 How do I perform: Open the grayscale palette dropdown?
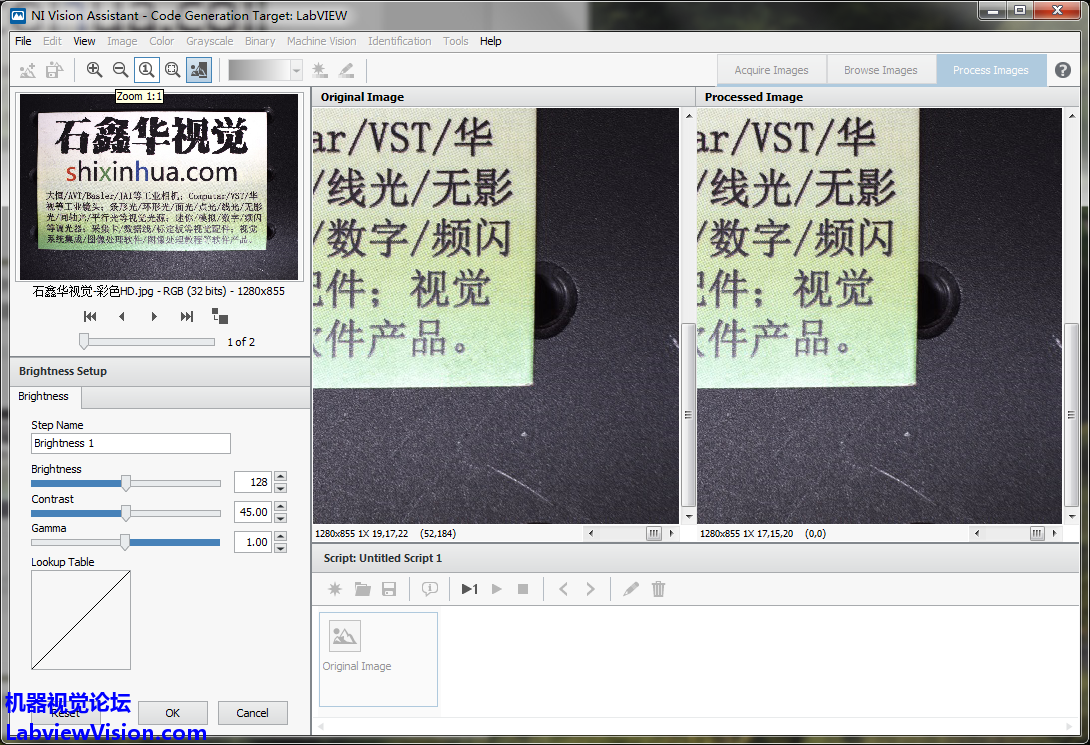pyautogui.click(x=296, y=70)
